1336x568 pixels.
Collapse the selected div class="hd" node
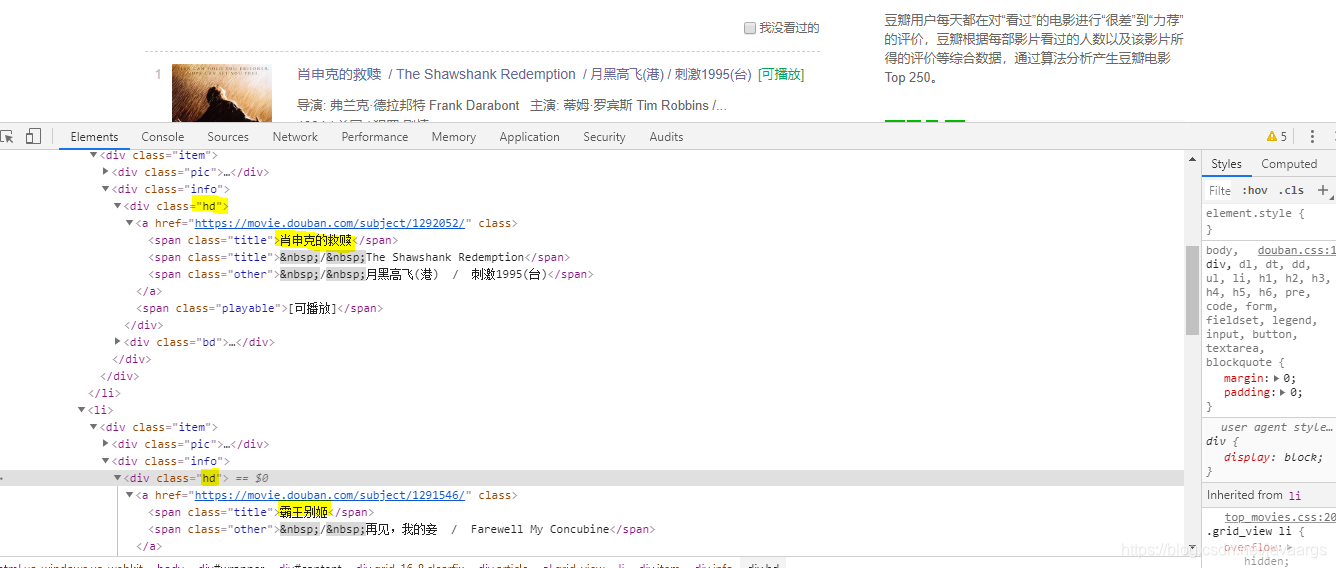click(x=118, y=478)
